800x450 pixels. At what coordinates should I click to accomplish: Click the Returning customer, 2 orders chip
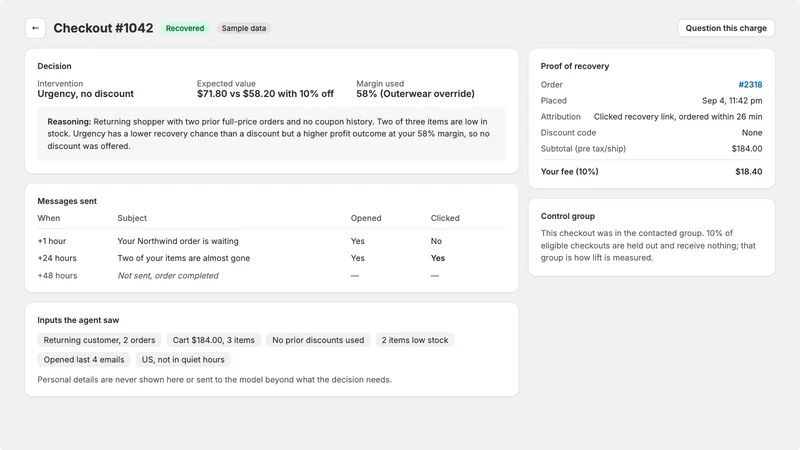(99, 340)
